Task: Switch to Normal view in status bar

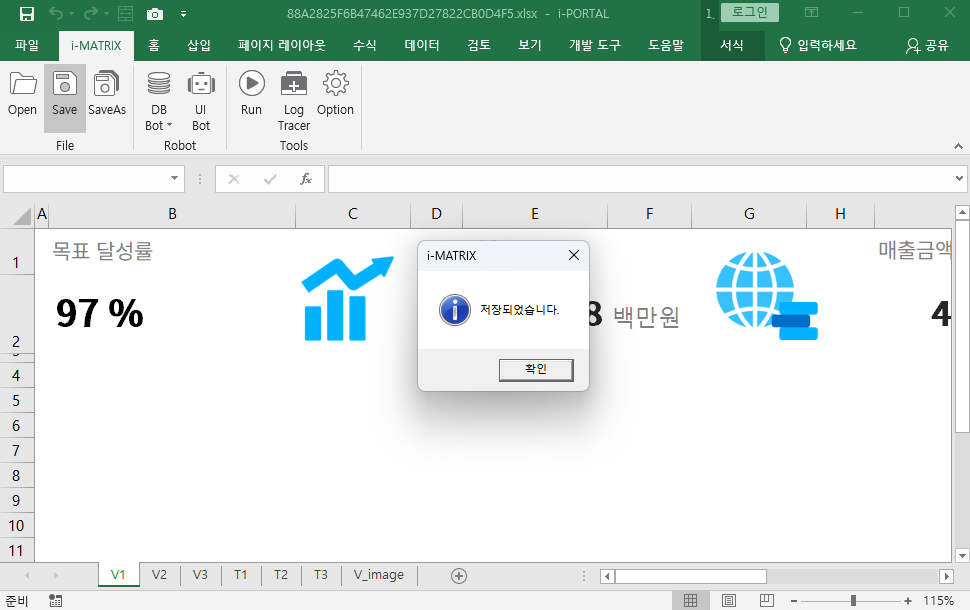Action: [x=690, y=601]
